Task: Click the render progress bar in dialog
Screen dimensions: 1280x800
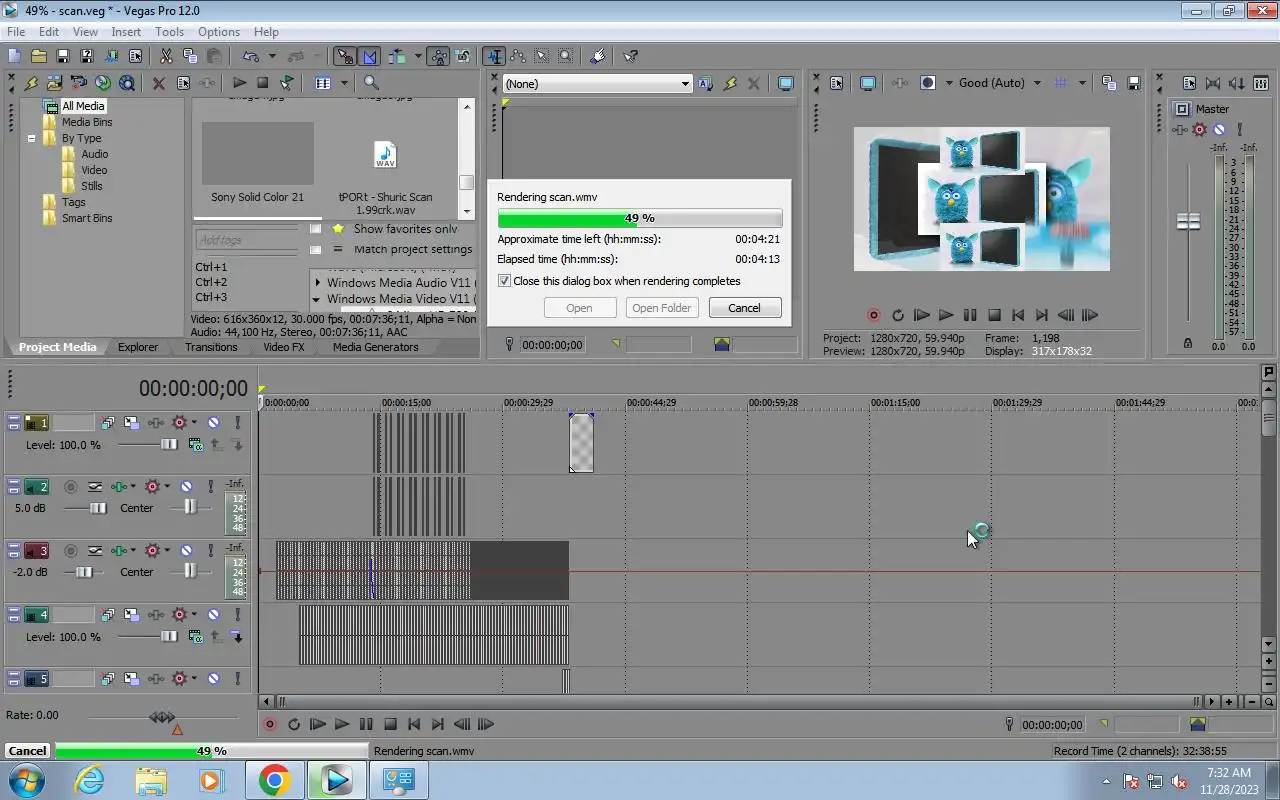Action: pos(640,218)
